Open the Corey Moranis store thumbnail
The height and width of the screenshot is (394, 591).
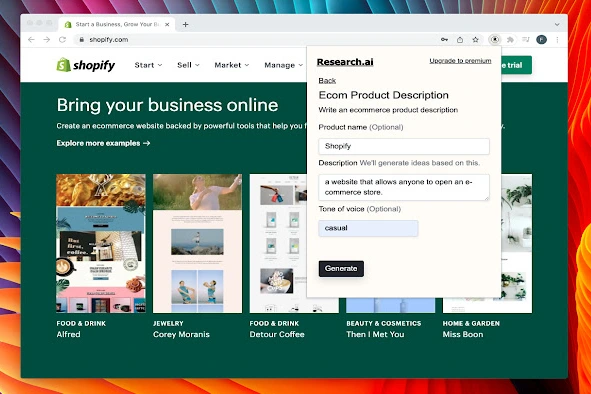(x=197, y=243)
